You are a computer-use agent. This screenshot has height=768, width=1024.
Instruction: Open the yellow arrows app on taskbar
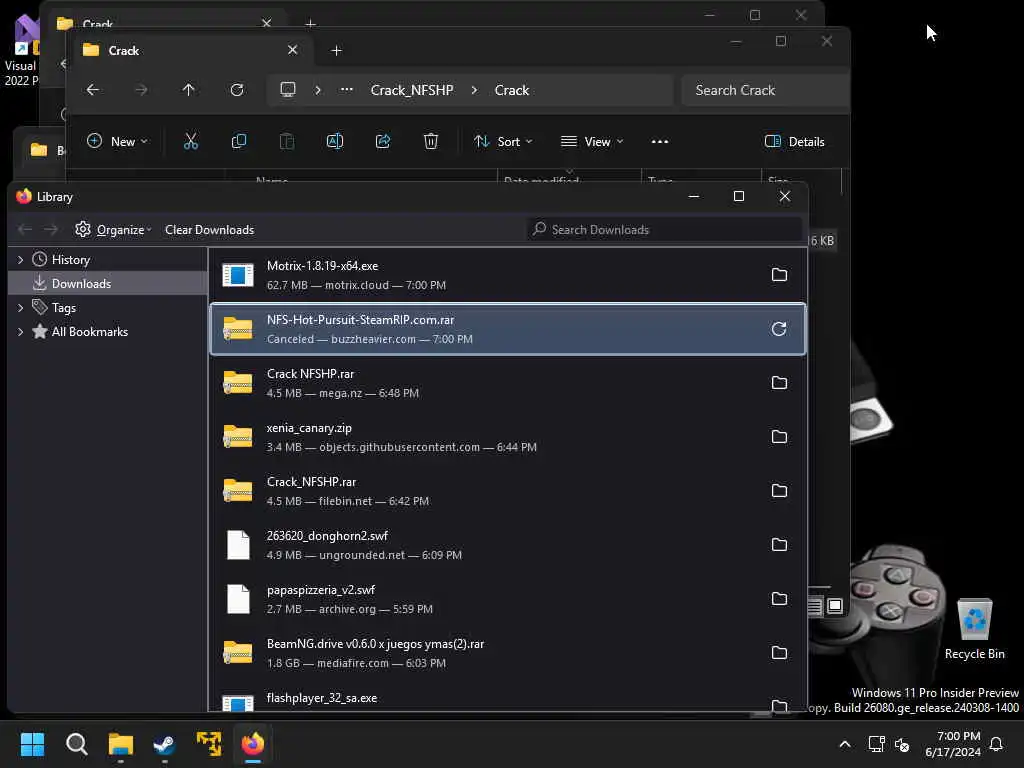tap(209, 744)
